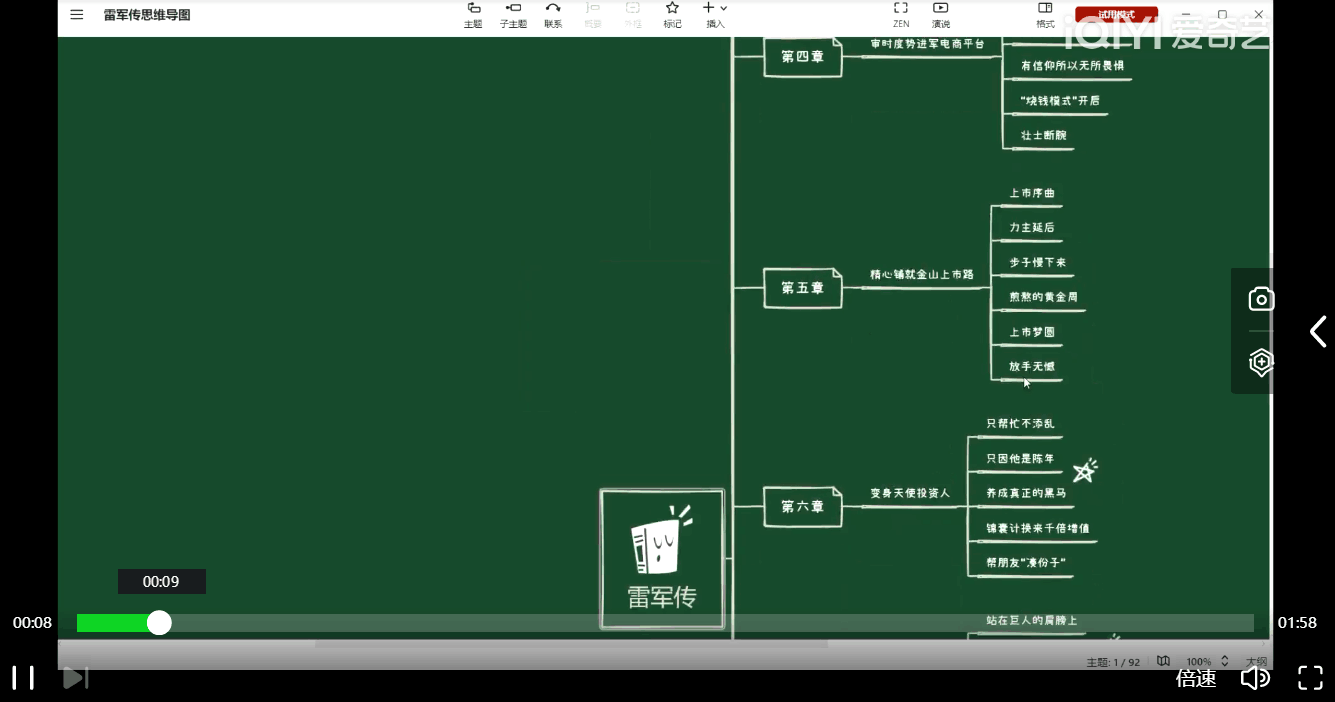Click the red 试用模式 button

pos(1116,14)
